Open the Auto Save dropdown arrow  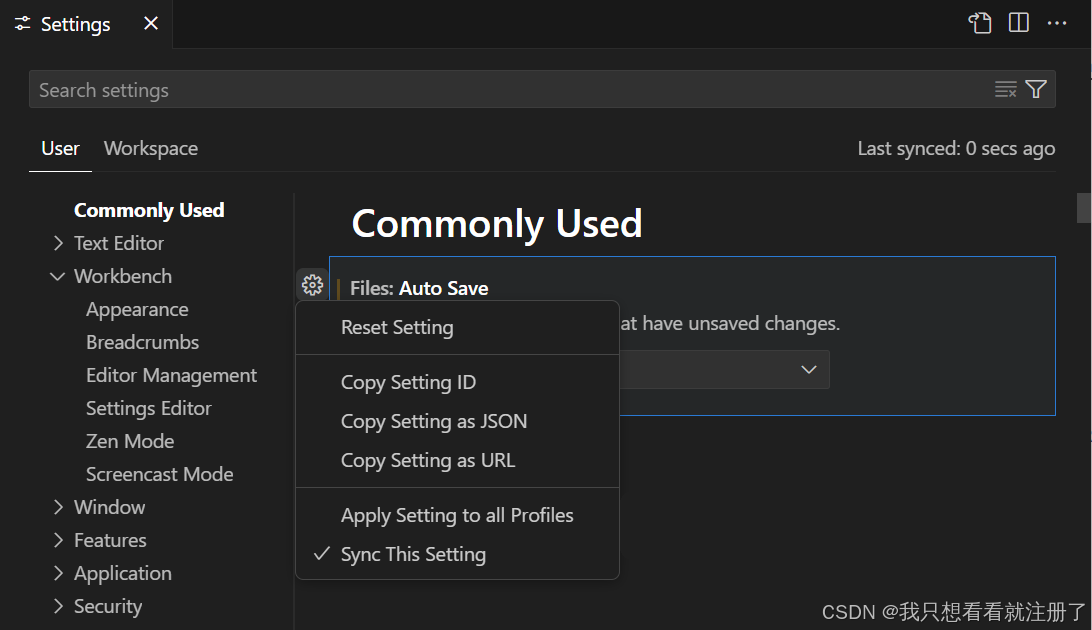pos(809,370)
